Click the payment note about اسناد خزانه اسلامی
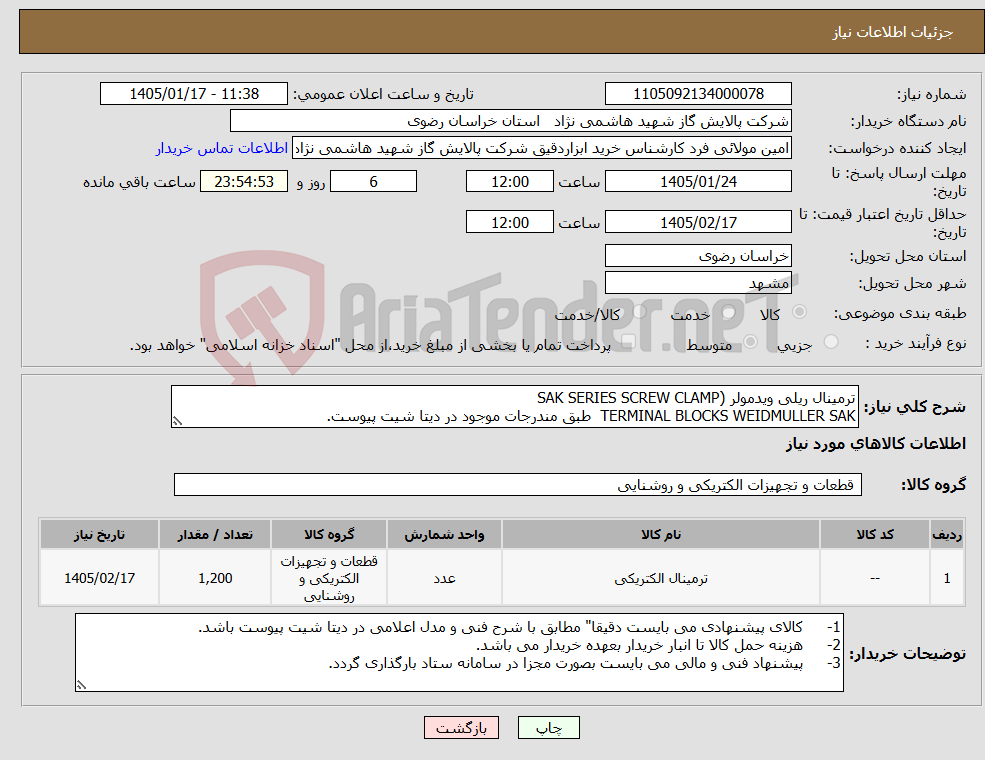 tap(370, 345)
